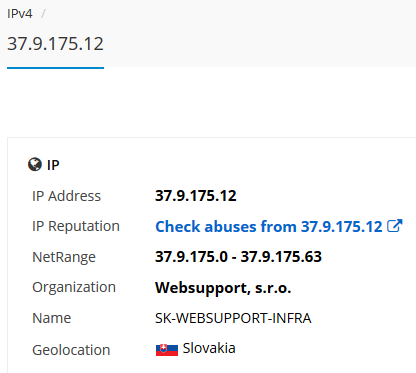
Task: Go to IPv4 breadcrumb
Action: tap(20, 14)
